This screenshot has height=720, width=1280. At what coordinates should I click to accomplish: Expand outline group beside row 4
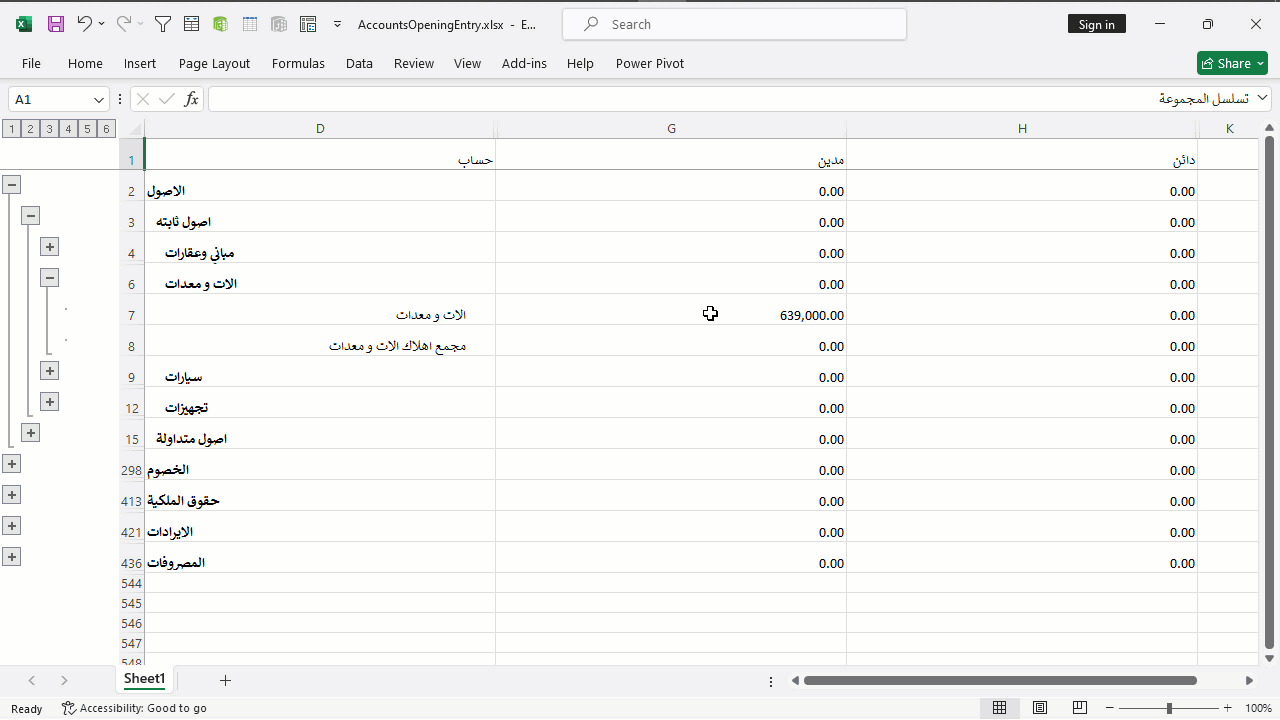pos(49,246)
